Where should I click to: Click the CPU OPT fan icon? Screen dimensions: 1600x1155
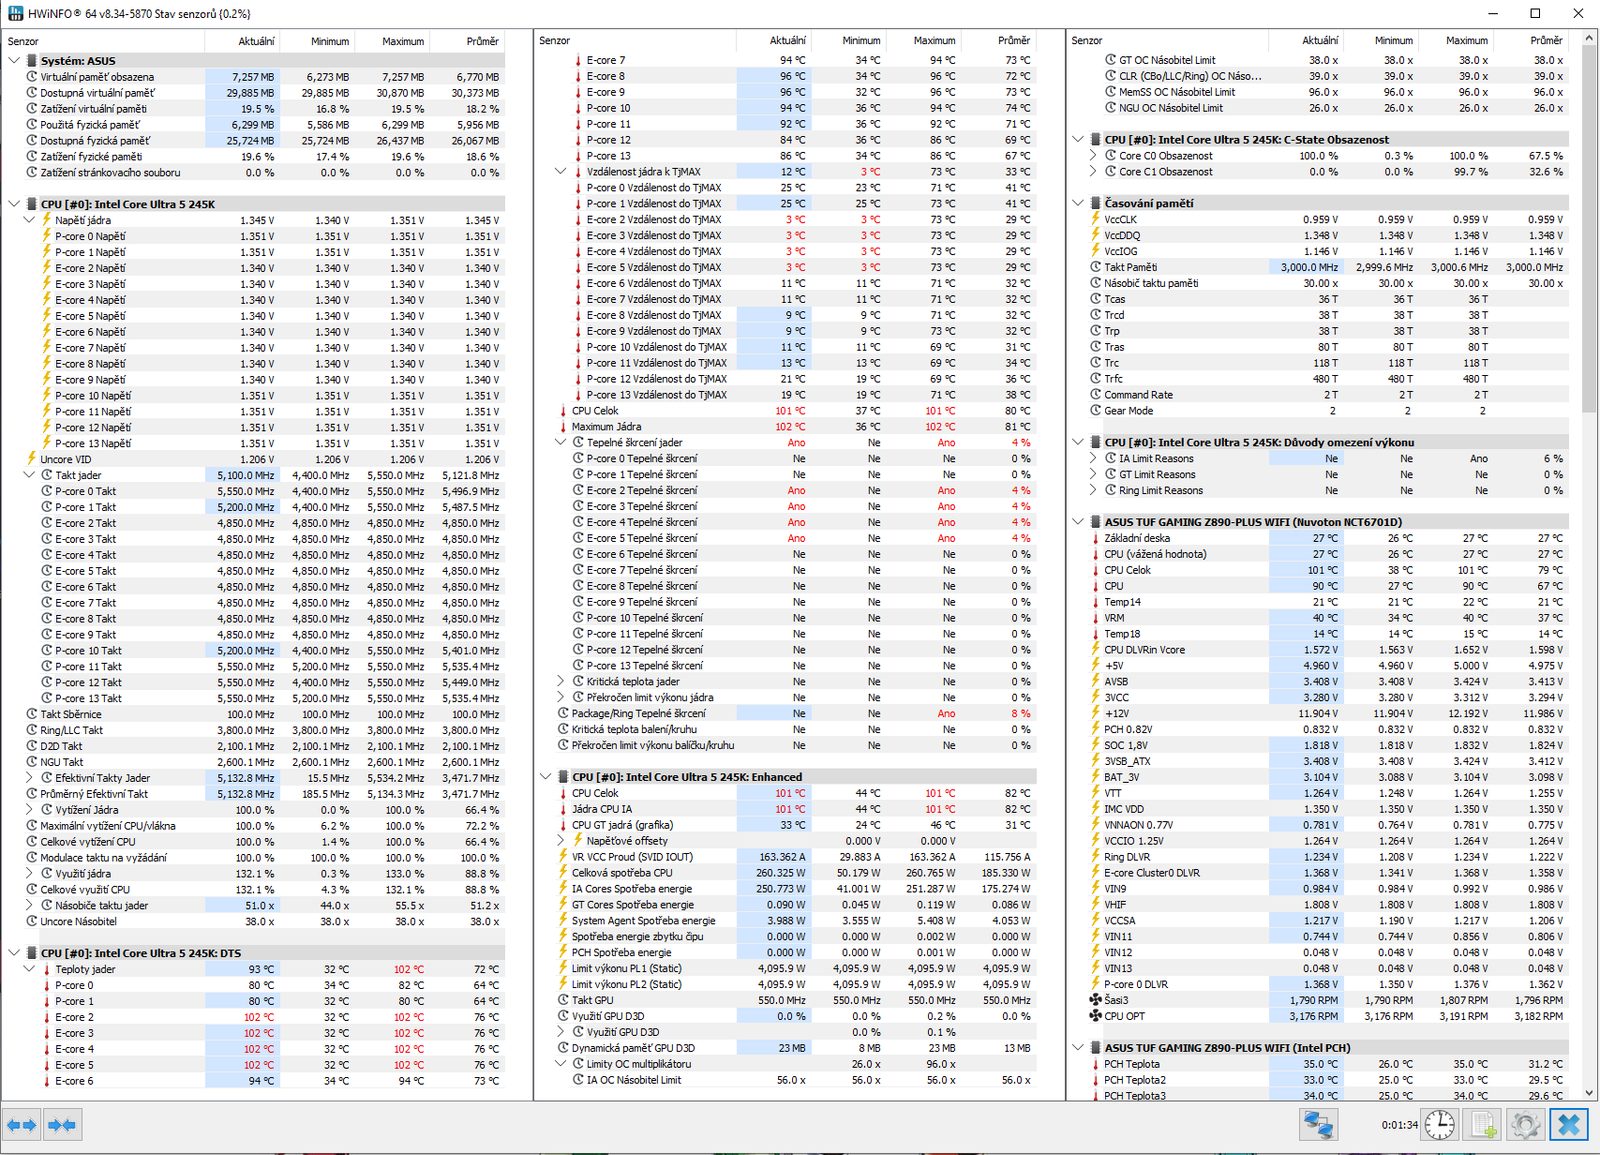coord(1095,1016)
